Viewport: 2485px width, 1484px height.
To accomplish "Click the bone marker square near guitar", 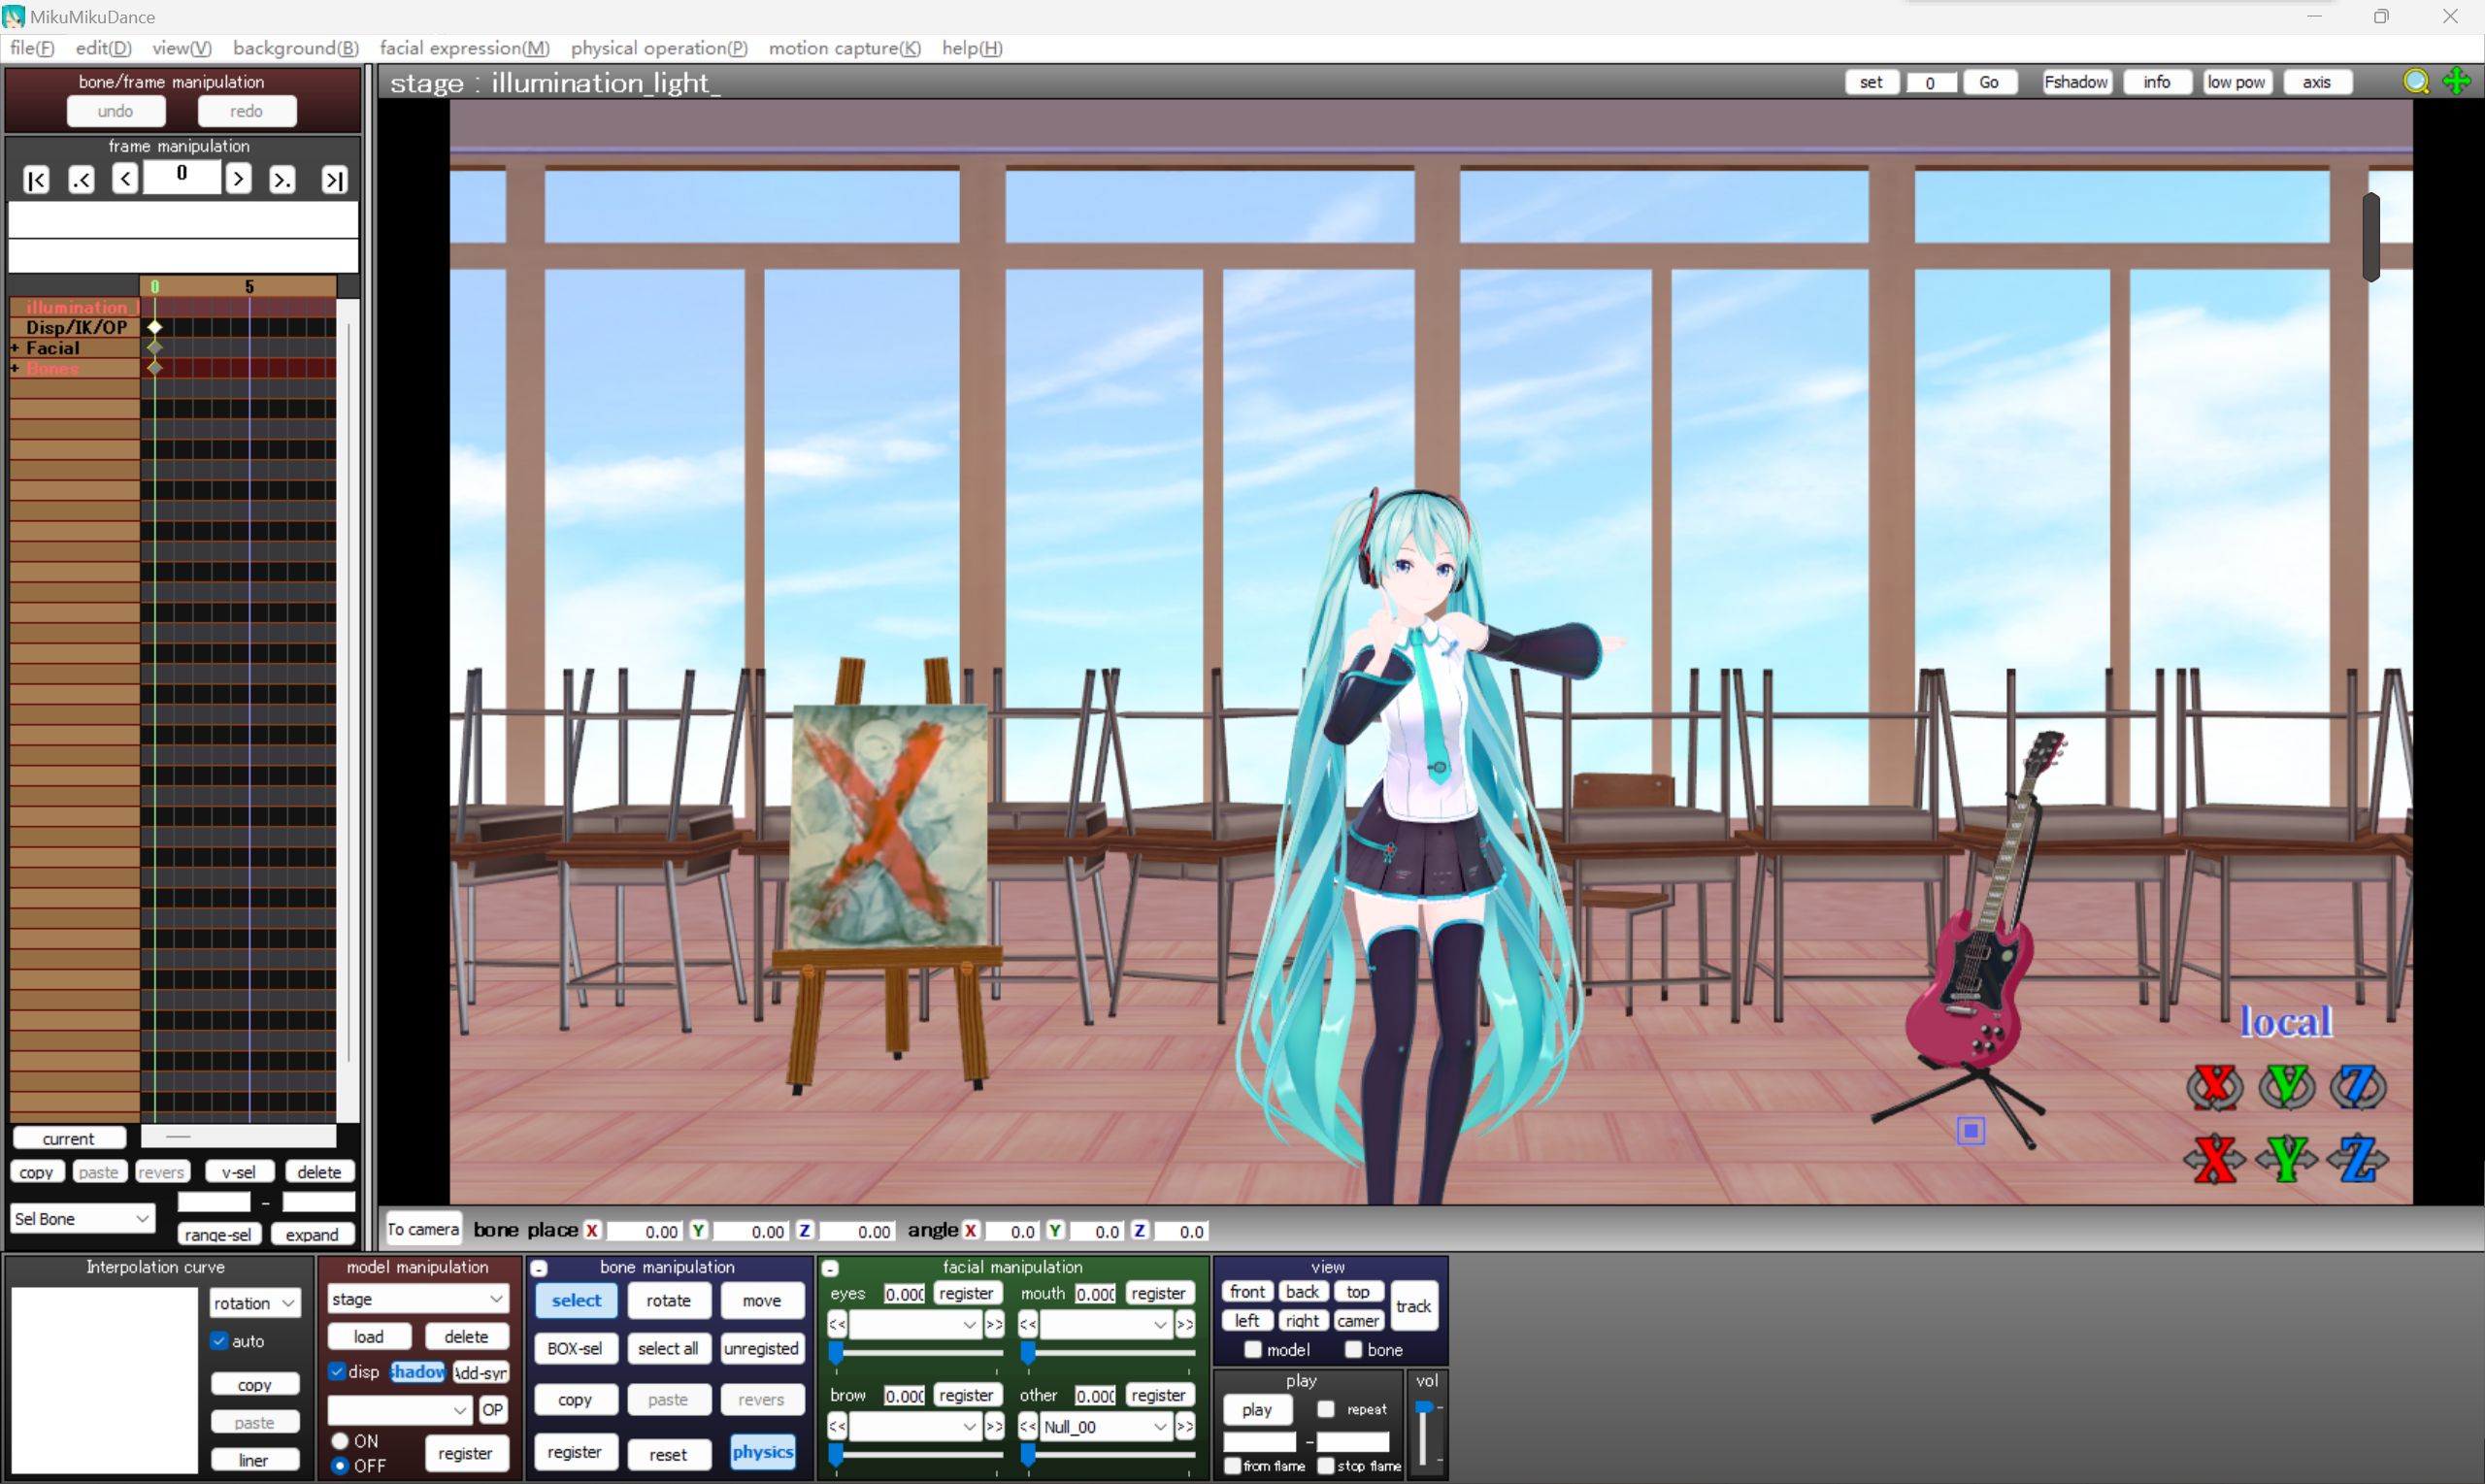I will point(1970,1131).
